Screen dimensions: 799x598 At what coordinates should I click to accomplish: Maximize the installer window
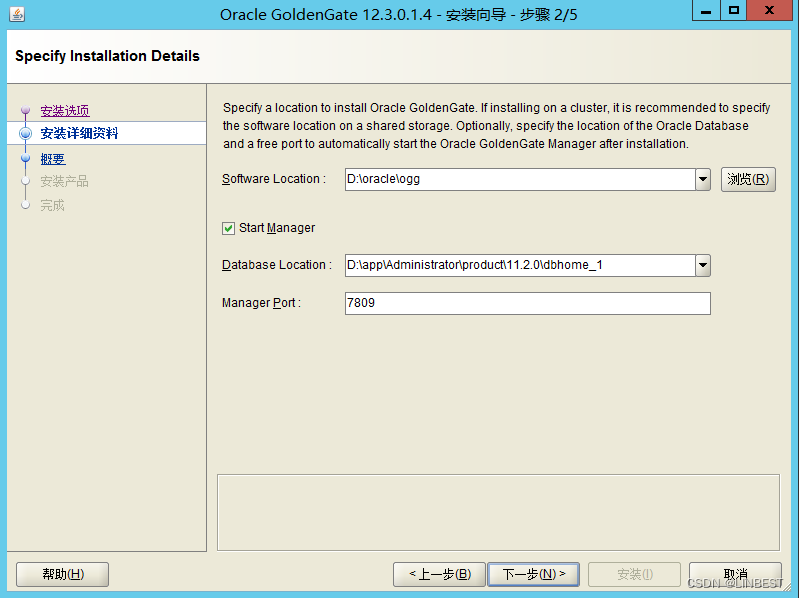[734, 10]
